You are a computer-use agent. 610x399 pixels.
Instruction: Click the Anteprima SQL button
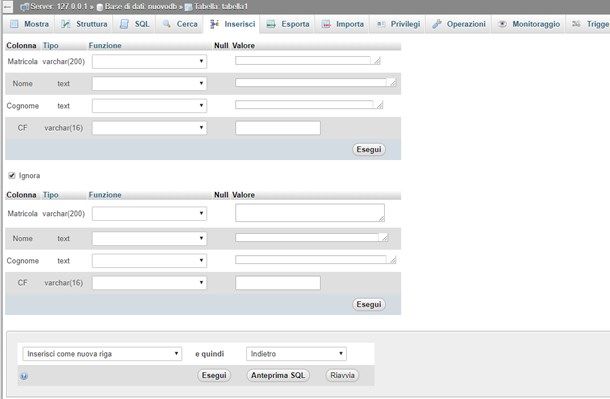pyautogui.click(x=278, y=375)
